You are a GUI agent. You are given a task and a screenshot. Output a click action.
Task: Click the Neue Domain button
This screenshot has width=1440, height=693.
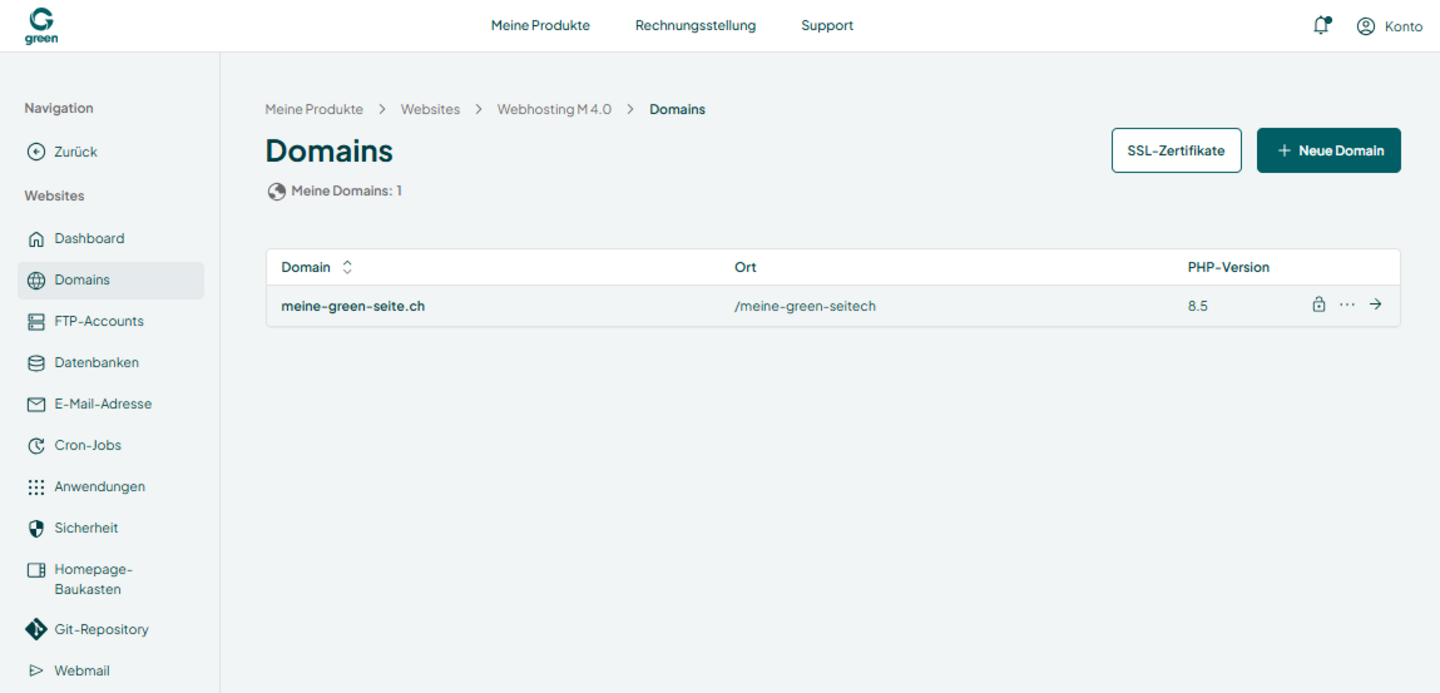click(1329, 150)
